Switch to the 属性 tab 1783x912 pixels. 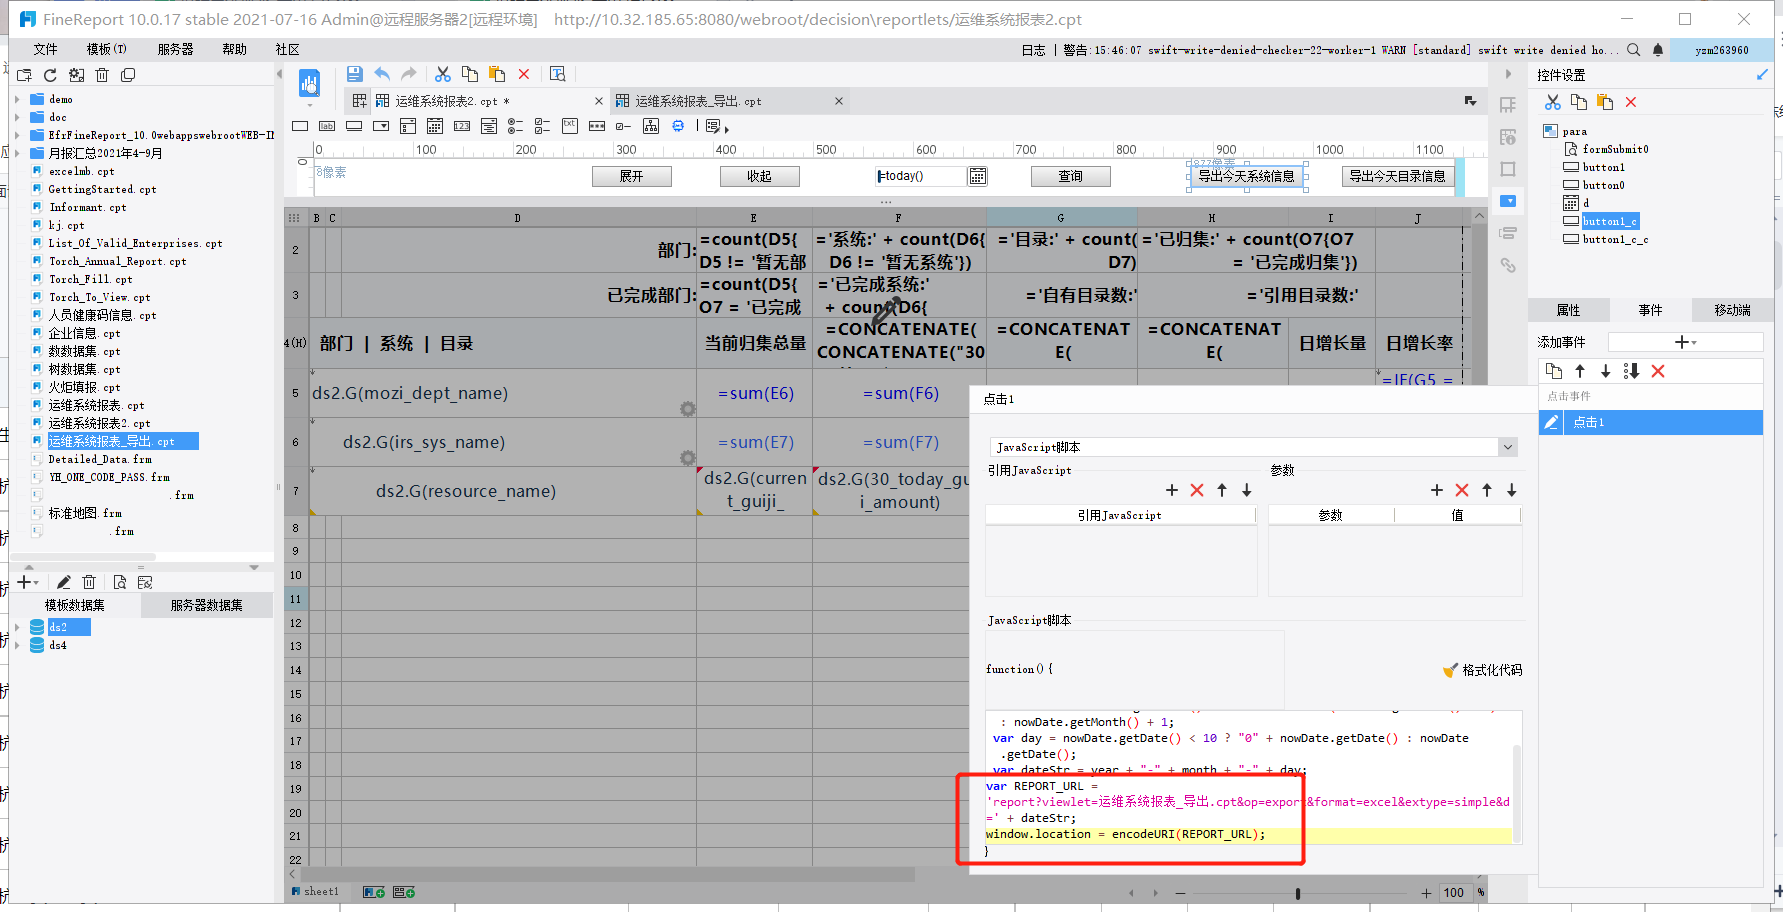coord(1568,310)
